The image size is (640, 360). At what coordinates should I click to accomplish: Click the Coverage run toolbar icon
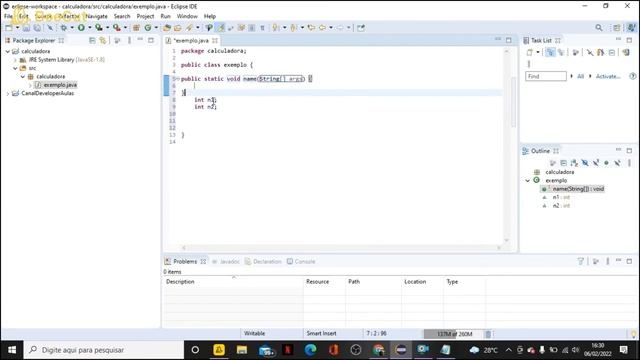pos(99,28)
